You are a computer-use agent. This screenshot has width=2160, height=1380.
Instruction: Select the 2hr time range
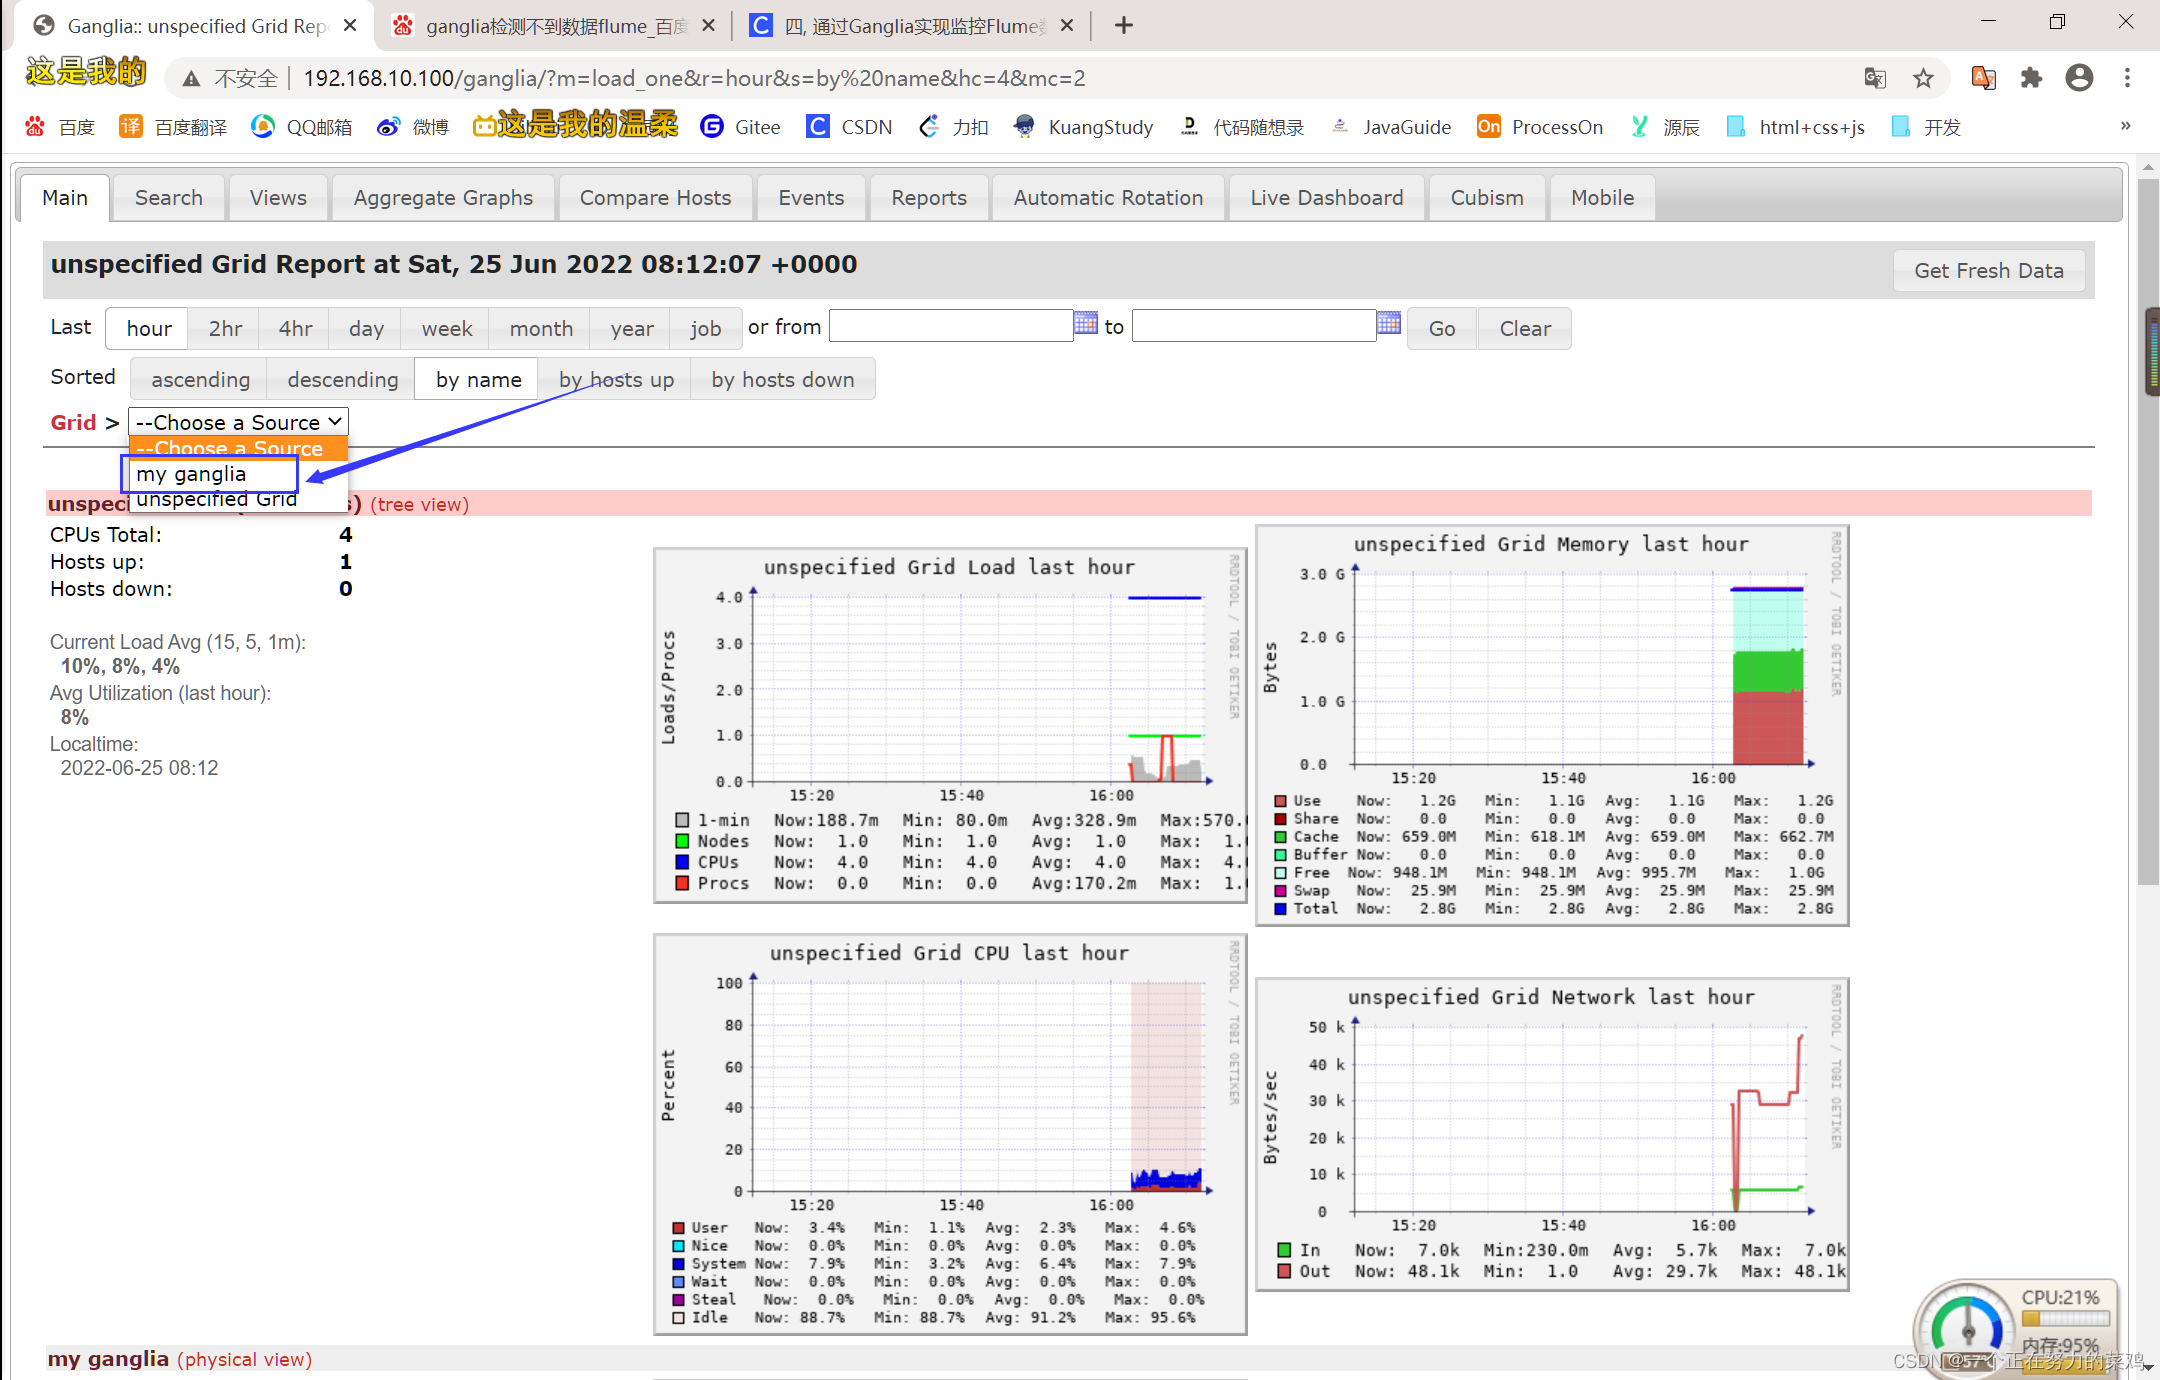pos(225,329)
